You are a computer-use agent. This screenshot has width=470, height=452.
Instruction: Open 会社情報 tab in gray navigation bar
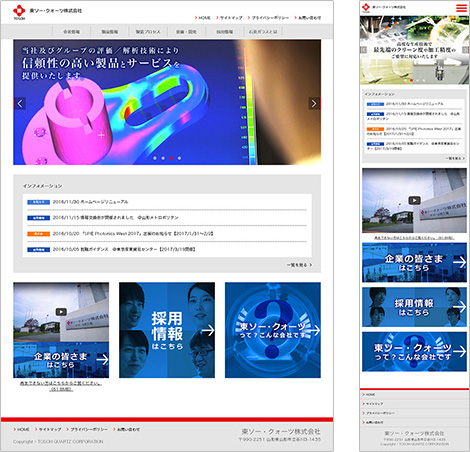(71, 32)
